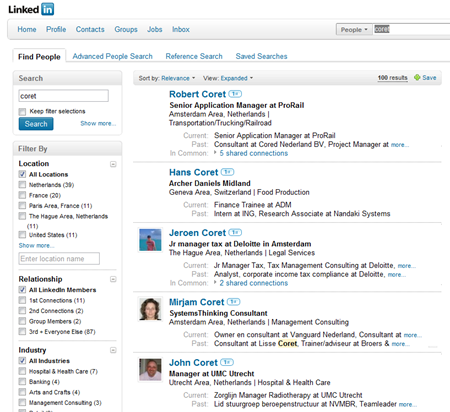Screen dimensions: 450x412
Task: Open the Groups menu item
Action: 126,29
